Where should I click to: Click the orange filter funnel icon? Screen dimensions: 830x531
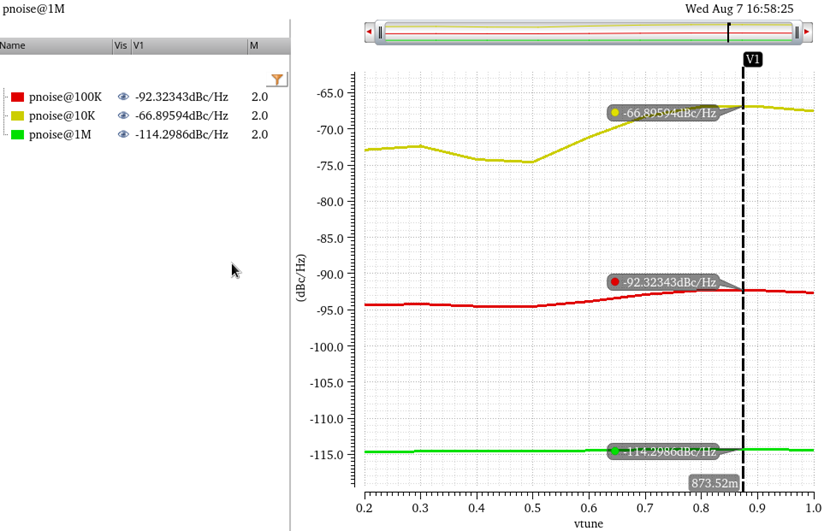(x=278, y=79)
